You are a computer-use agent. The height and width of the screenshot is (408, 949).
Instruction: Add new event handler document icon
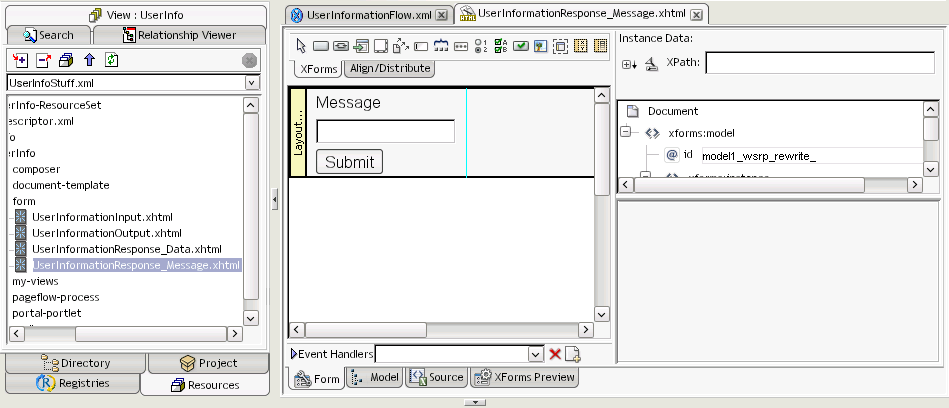[573, 354]
